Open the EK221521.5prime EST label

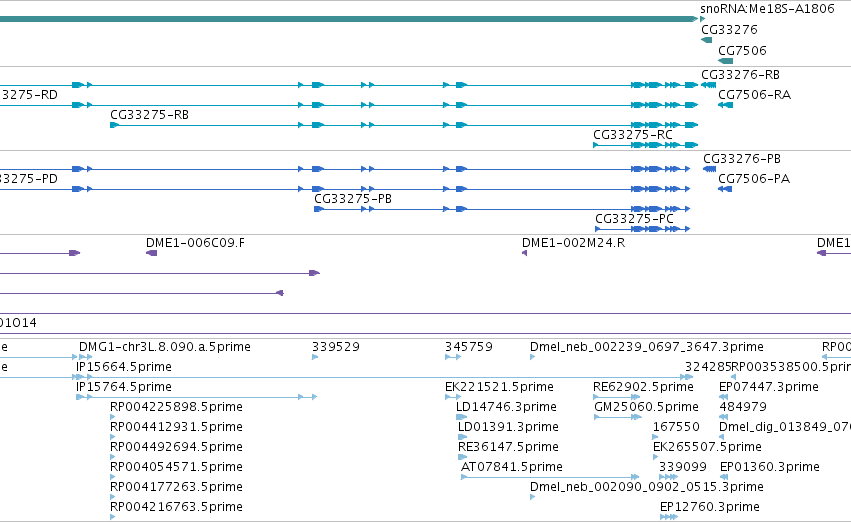[499, 387]
